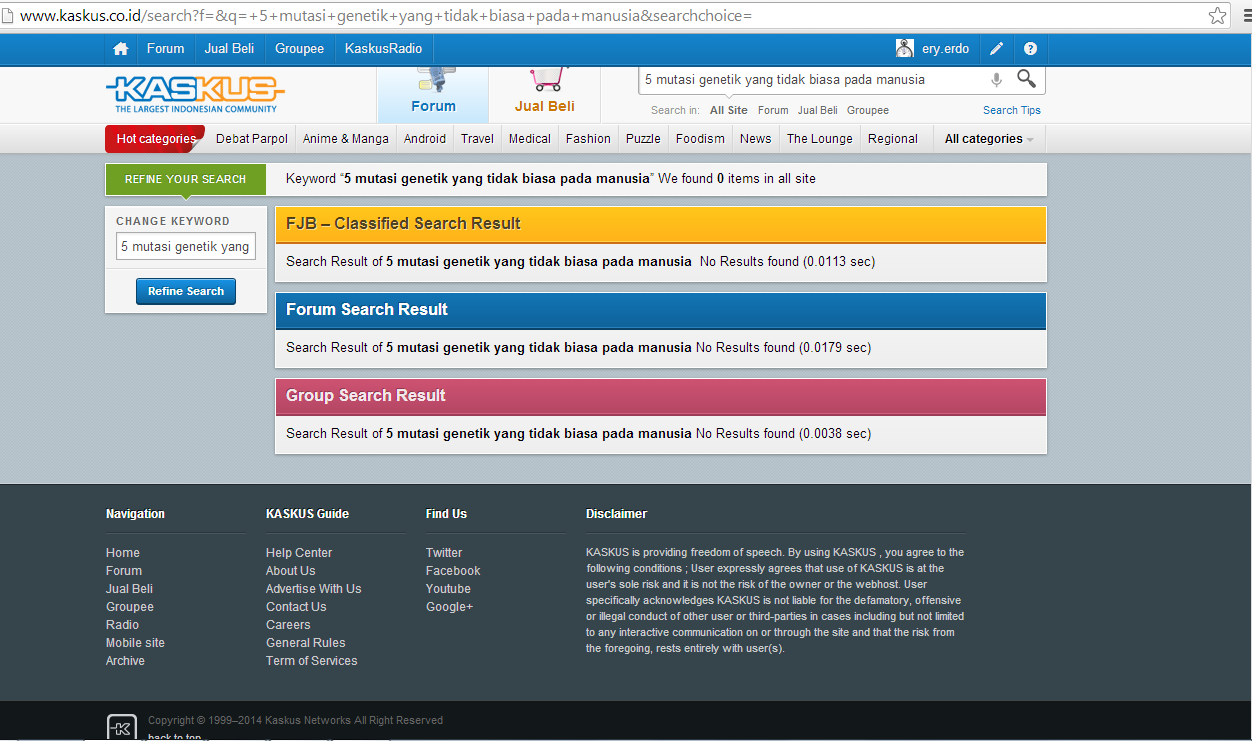Open the Regional category

tap(893, 139)
